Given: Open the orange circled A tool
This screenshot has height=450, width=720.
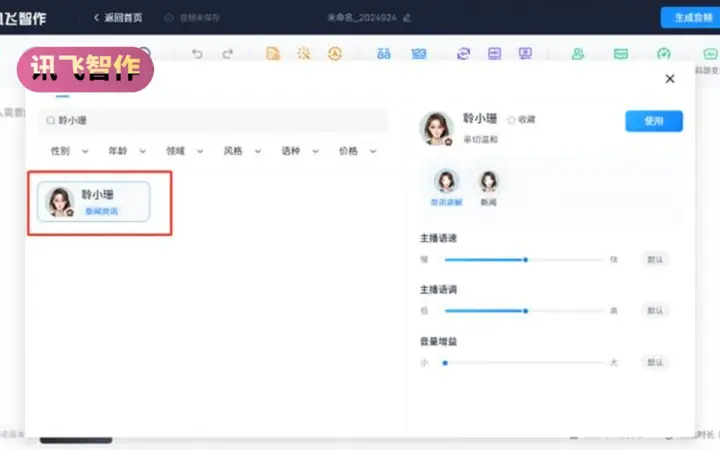Looking at the screenshot, I should pyautogui.click(x=335, y=54).
